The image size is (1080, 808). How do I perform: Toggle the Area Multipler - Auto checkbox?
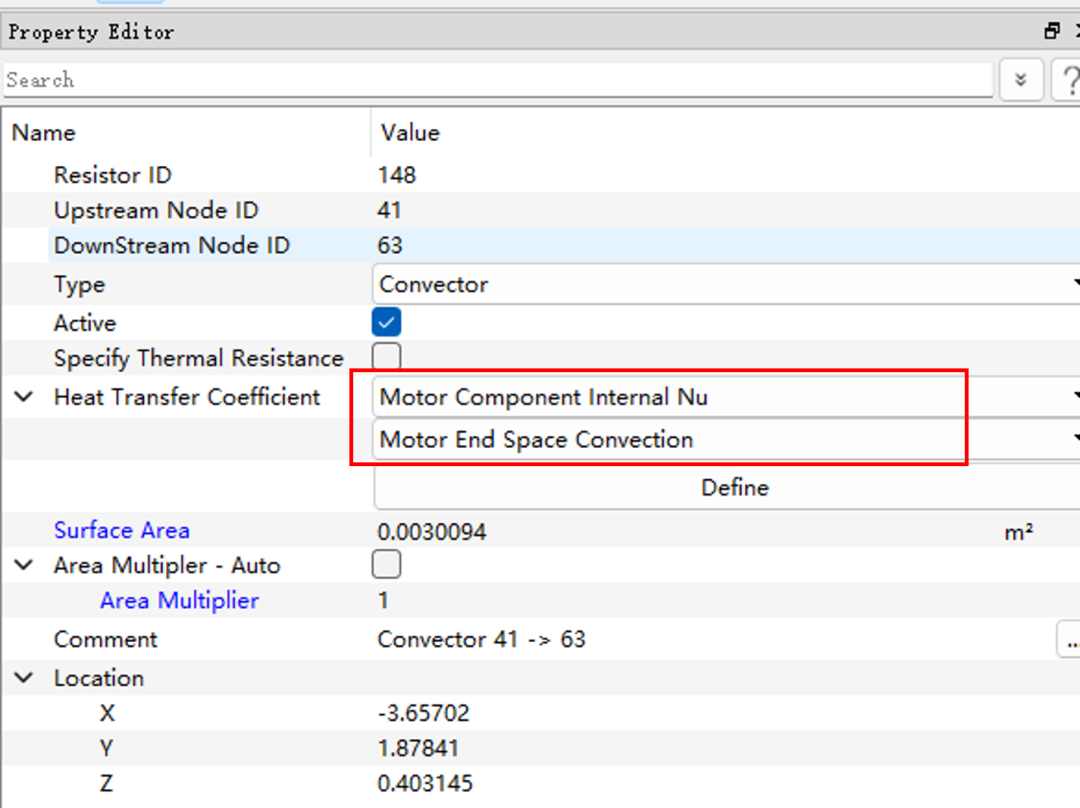(386, 565)
